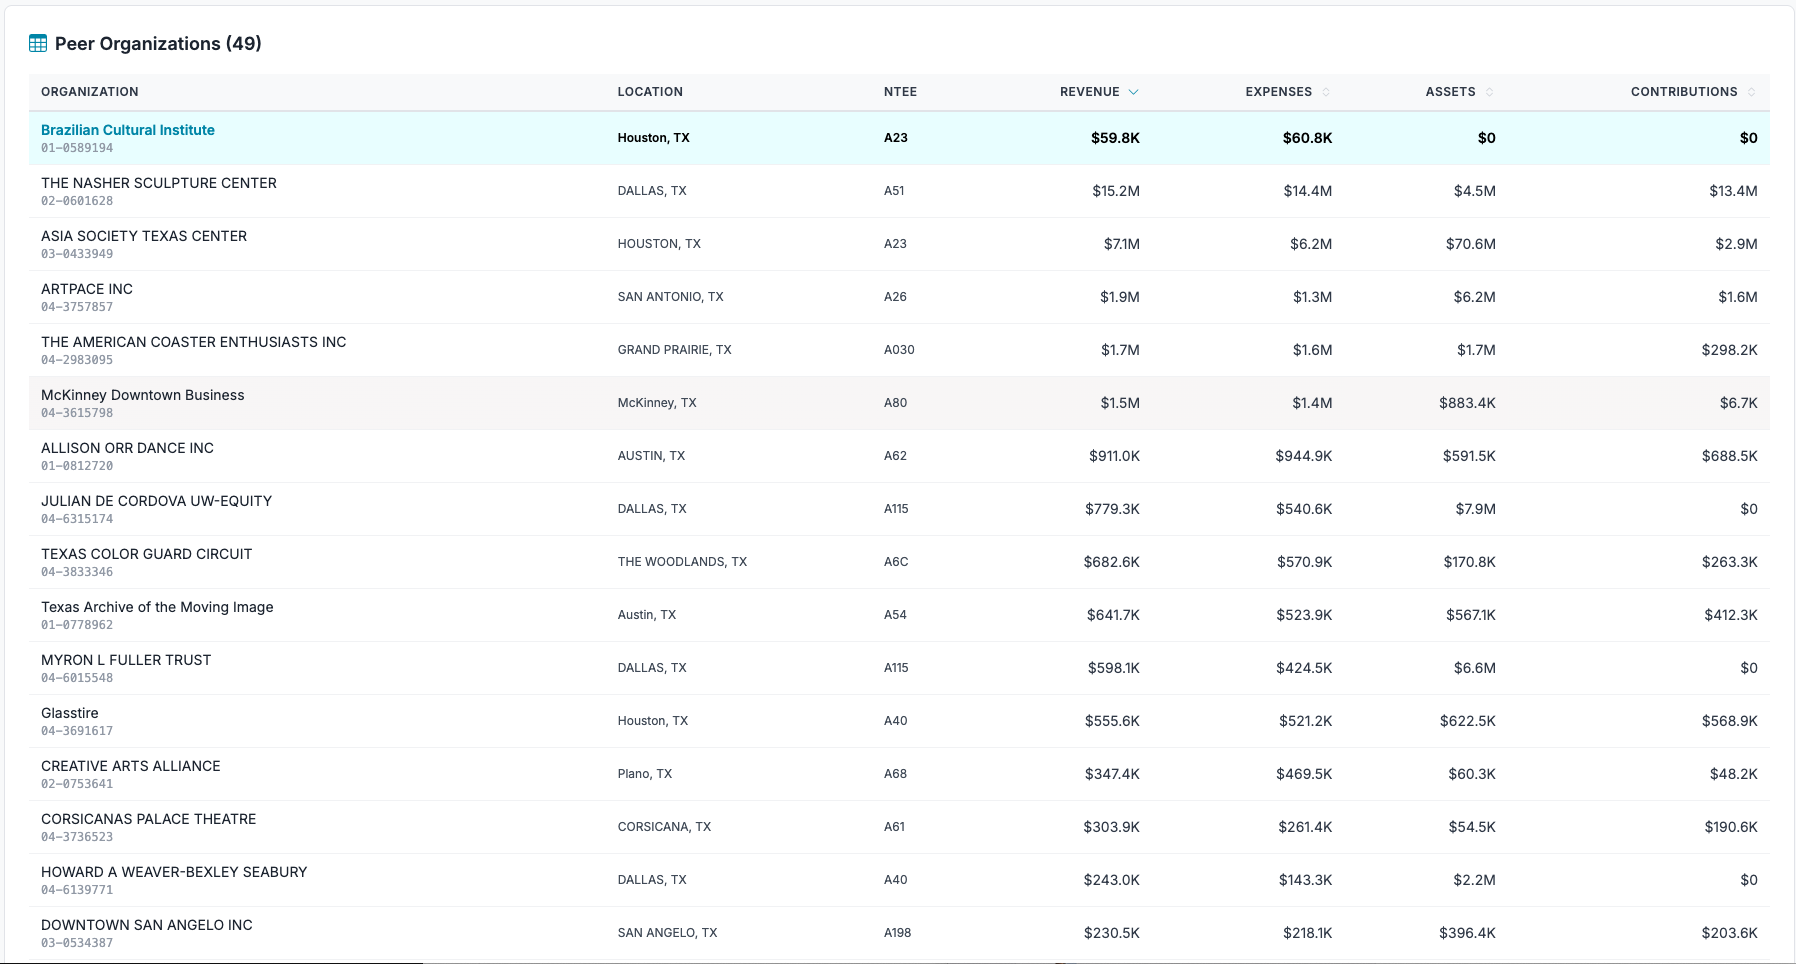Click the Expenses sort arrows icon
The image size is (1796, 964).
1326,92
